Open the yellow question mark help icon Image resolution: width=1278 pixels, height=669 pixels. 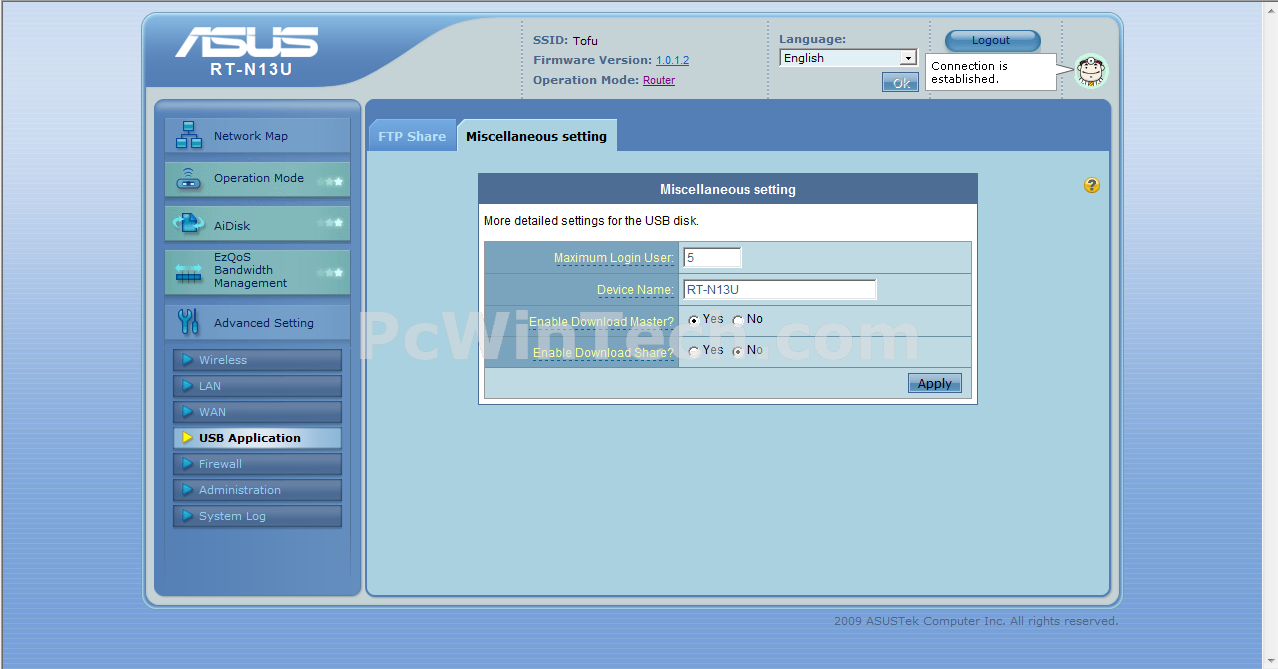[x=1091, y=185]
